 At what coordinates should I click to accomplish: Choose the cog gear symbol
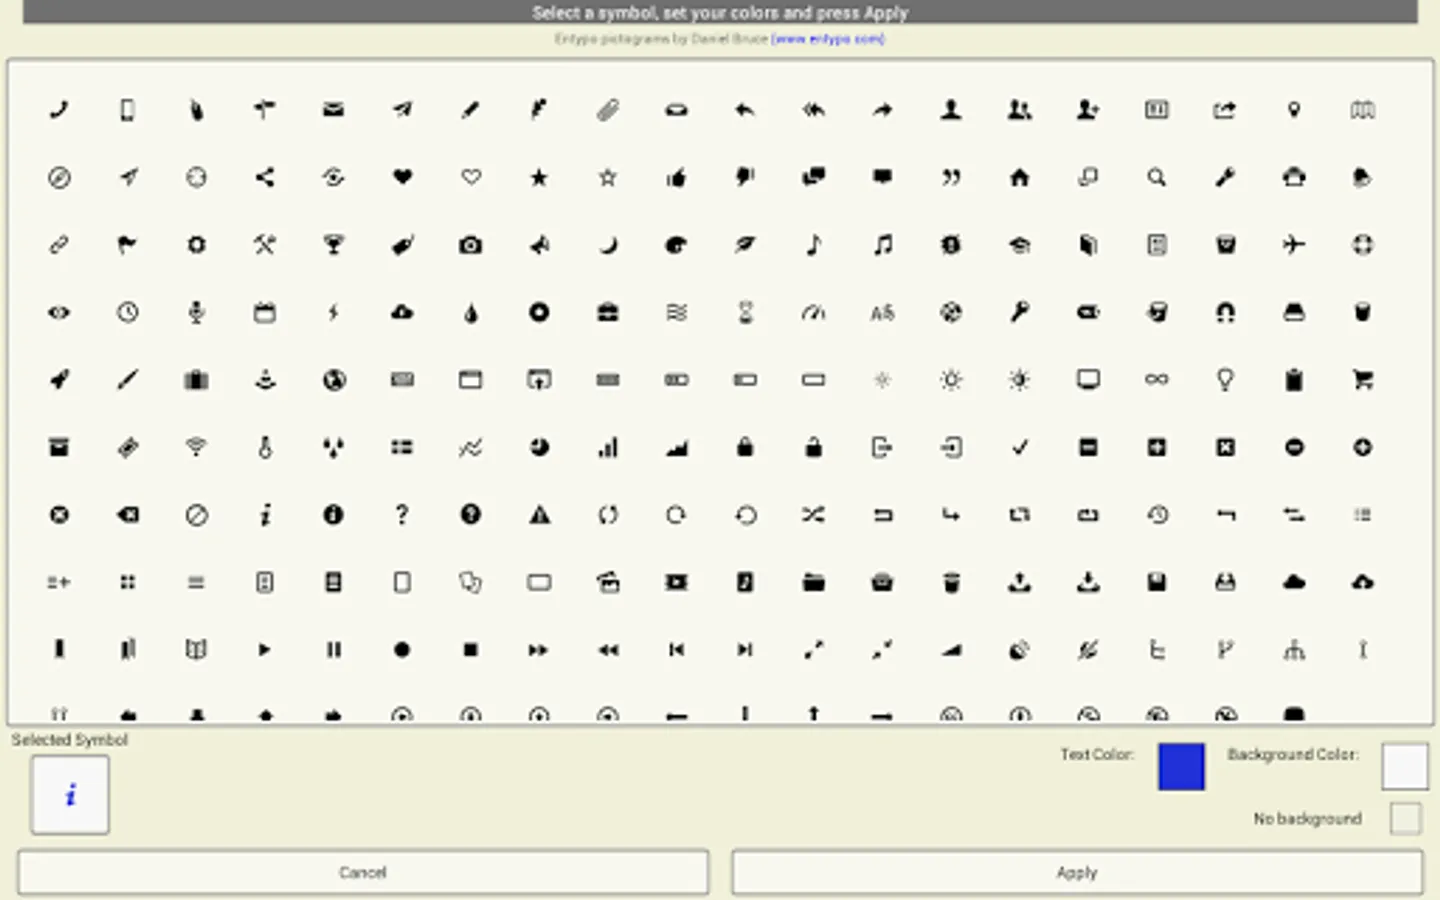click(x=196, y=245)
